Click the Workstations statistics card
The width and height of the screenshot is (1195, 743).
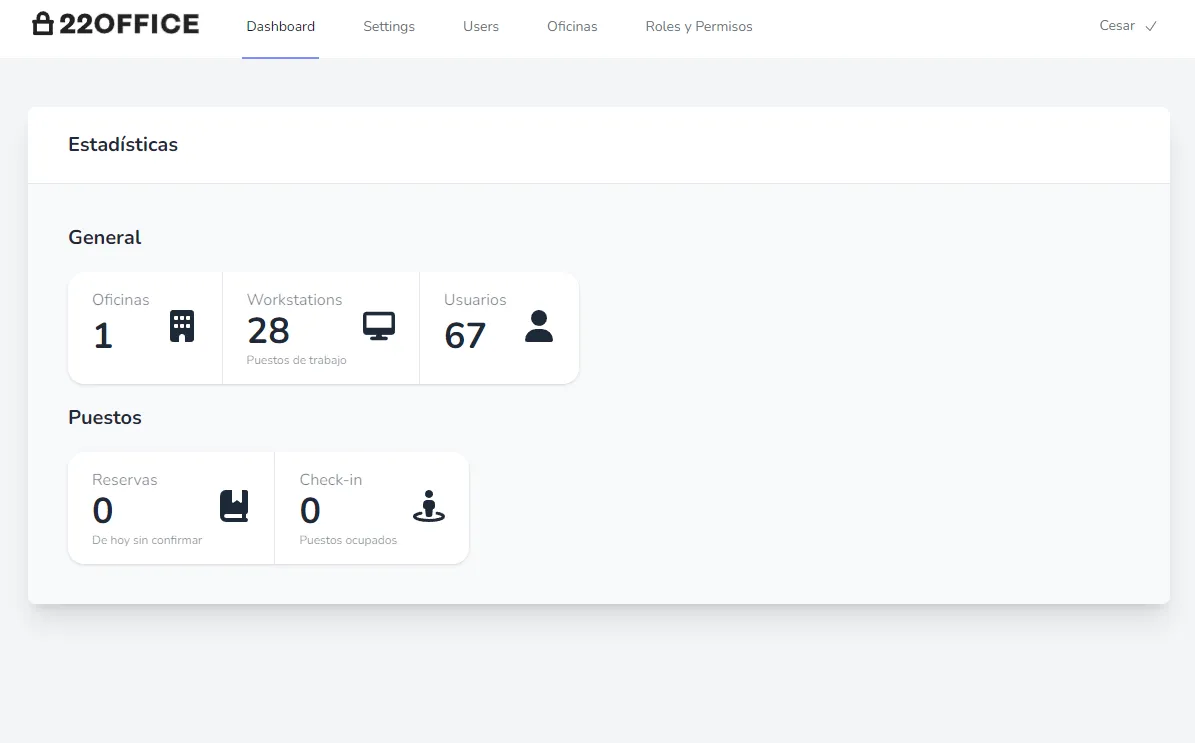tap(320, 327)
